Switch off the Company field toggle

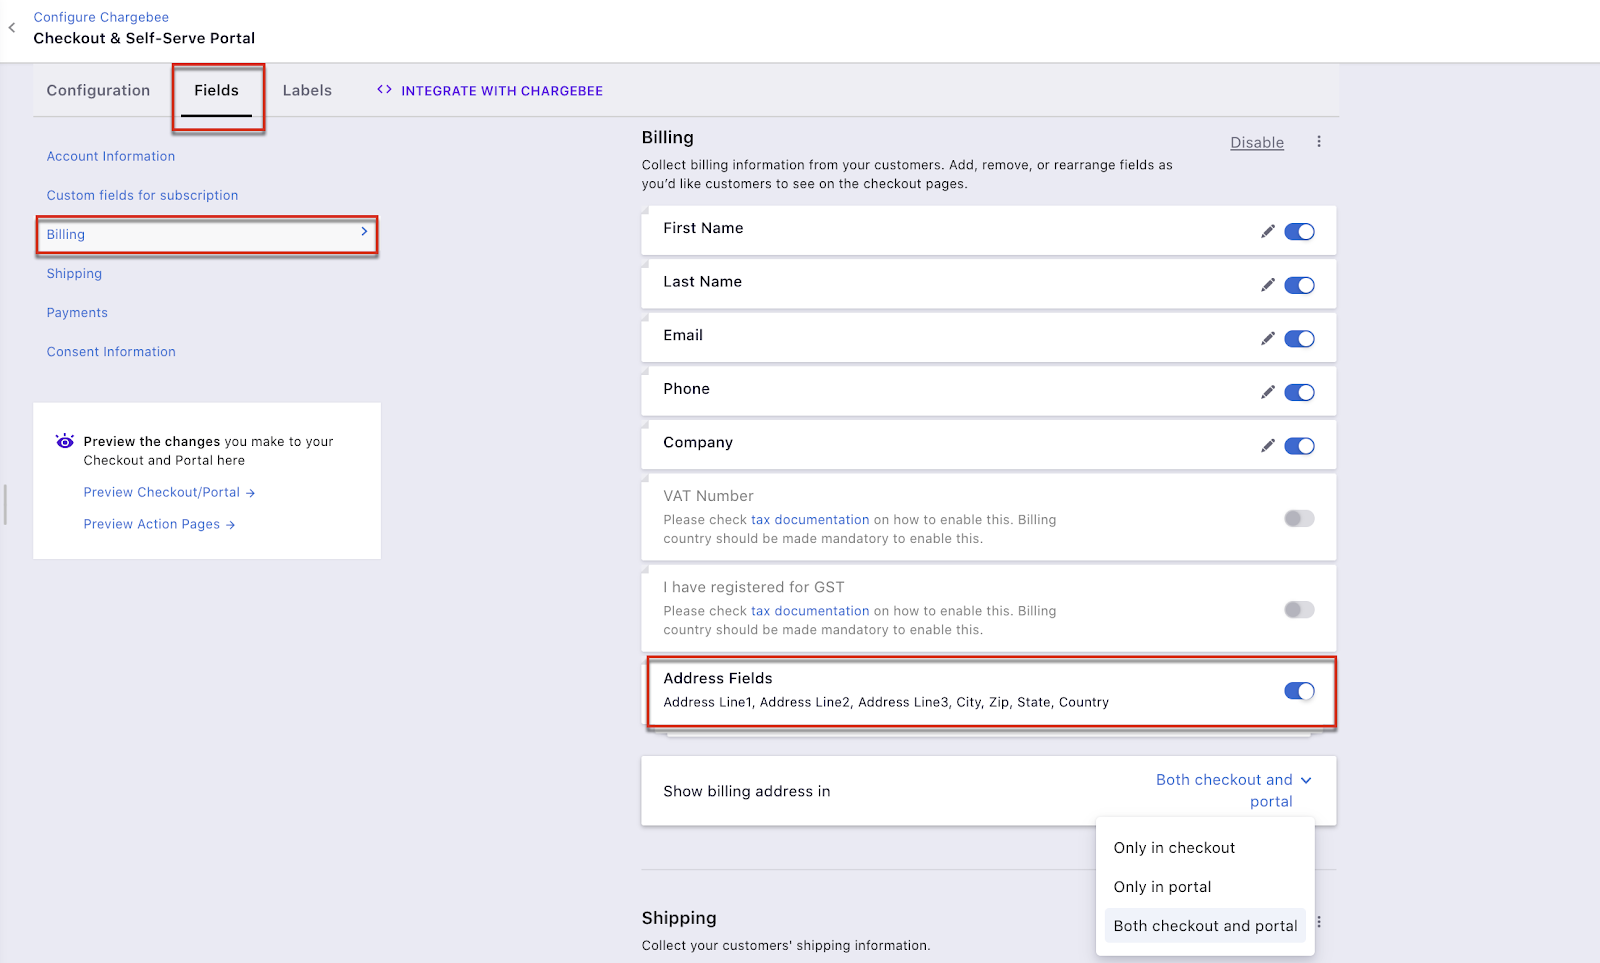click(1299, 446)
